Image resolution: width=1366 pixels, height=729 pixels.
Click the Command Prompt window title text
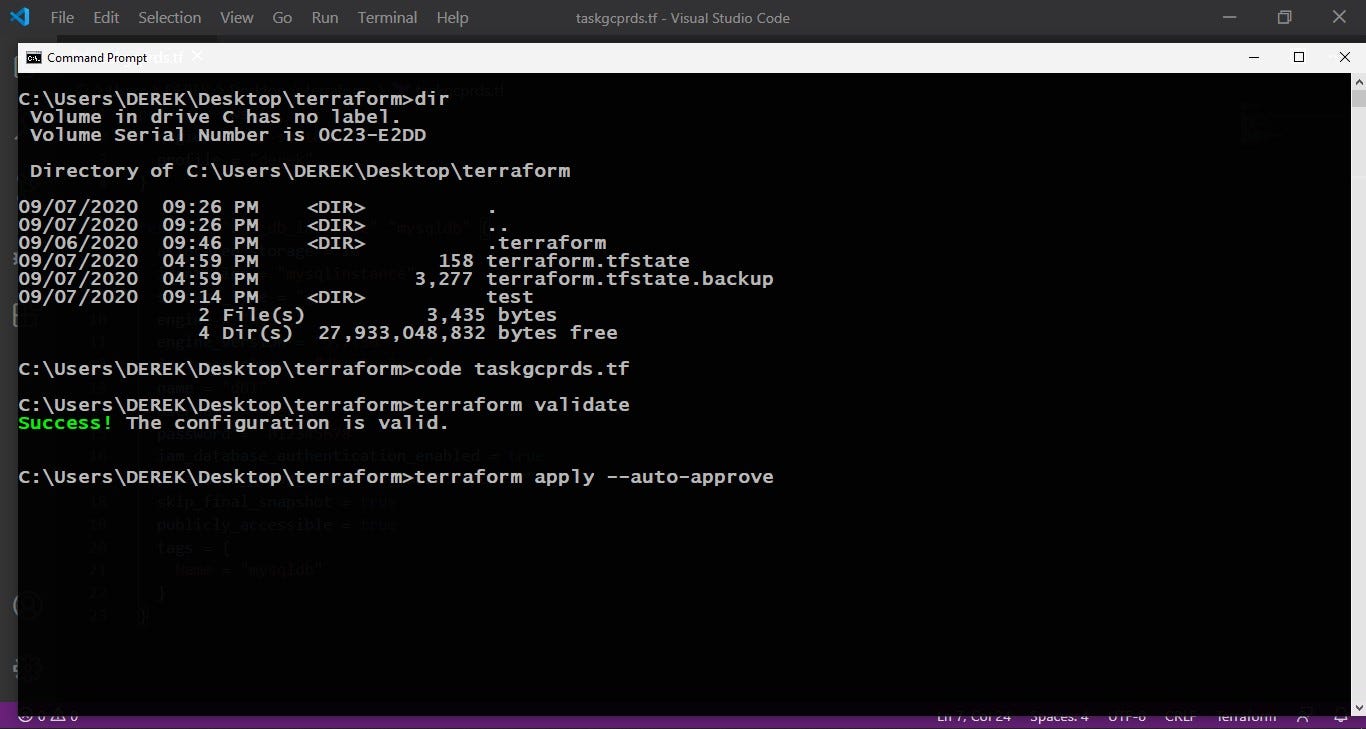97,57
